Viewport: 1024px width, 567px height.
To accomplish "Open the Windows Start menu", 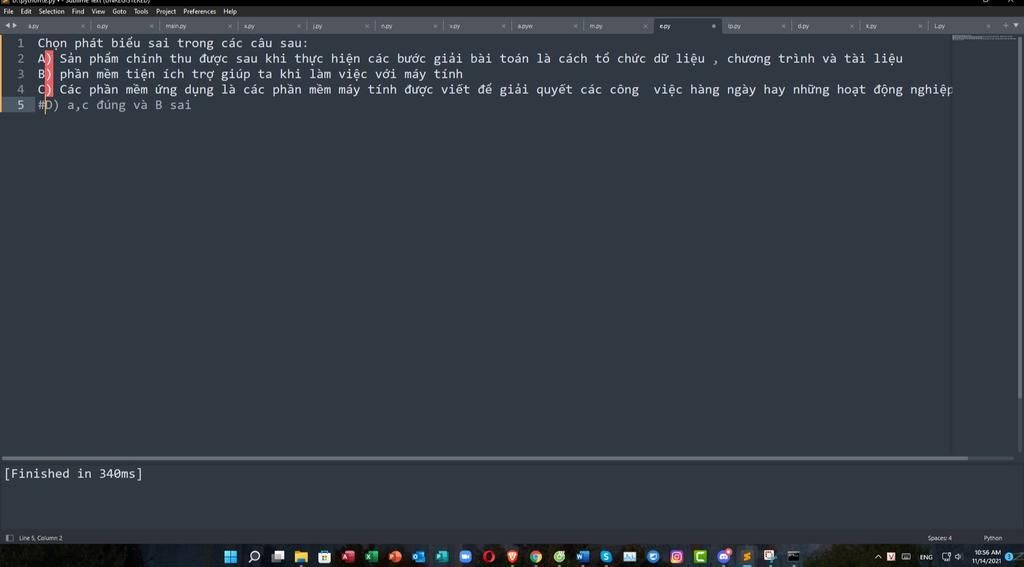I will click(x=231, y=557).
